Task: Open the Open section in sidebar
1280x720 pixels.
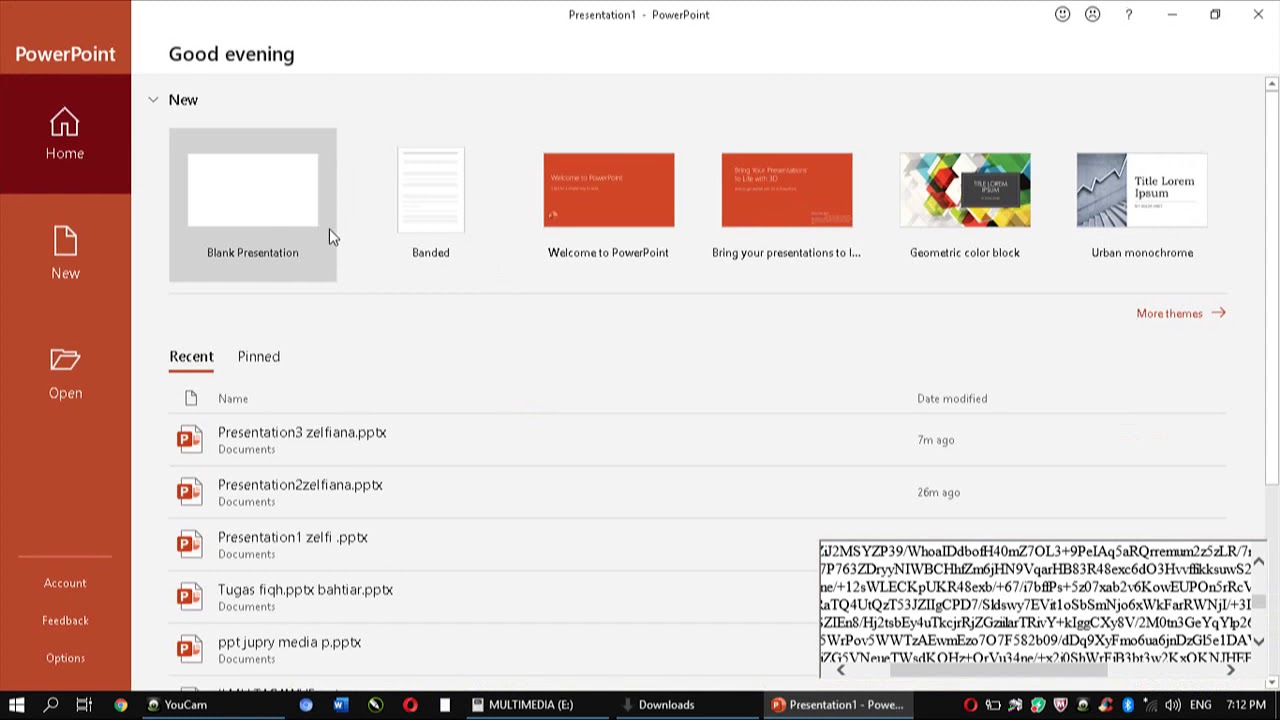Action: pos(65,374)
